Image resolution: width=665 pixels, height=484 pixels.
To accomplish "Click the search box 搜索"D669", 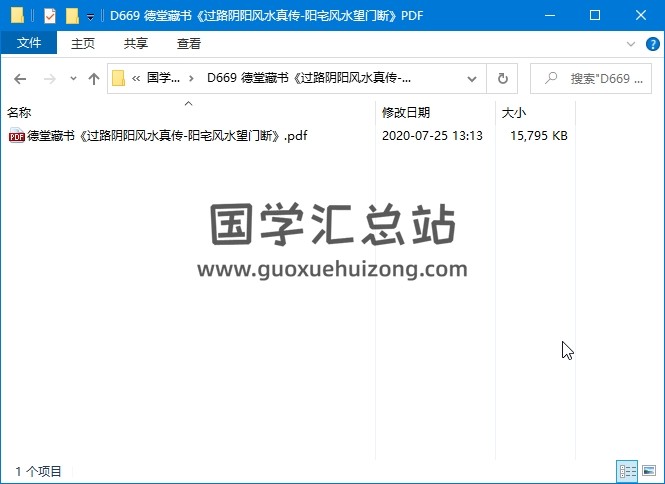I will click(x=591, y=78).
